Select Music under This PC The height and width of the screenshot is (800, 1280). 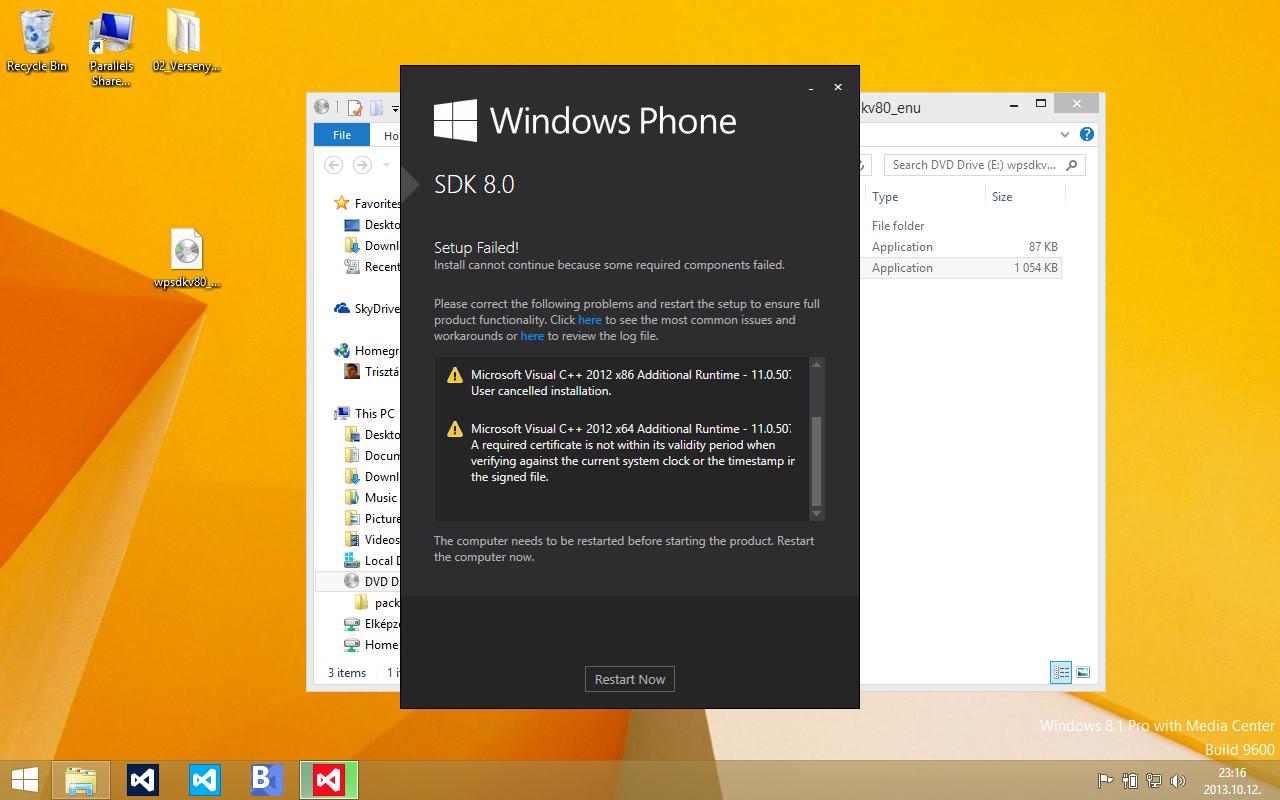coord(371,498)
